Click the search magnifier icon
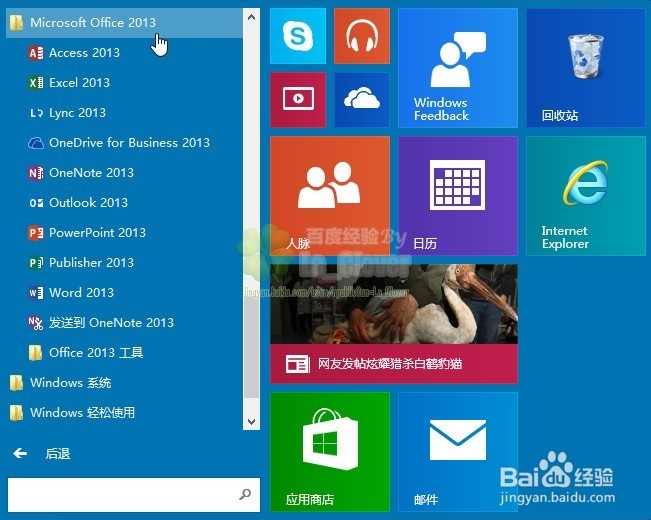This screenshot has height=520, width=651. [245, 494]
